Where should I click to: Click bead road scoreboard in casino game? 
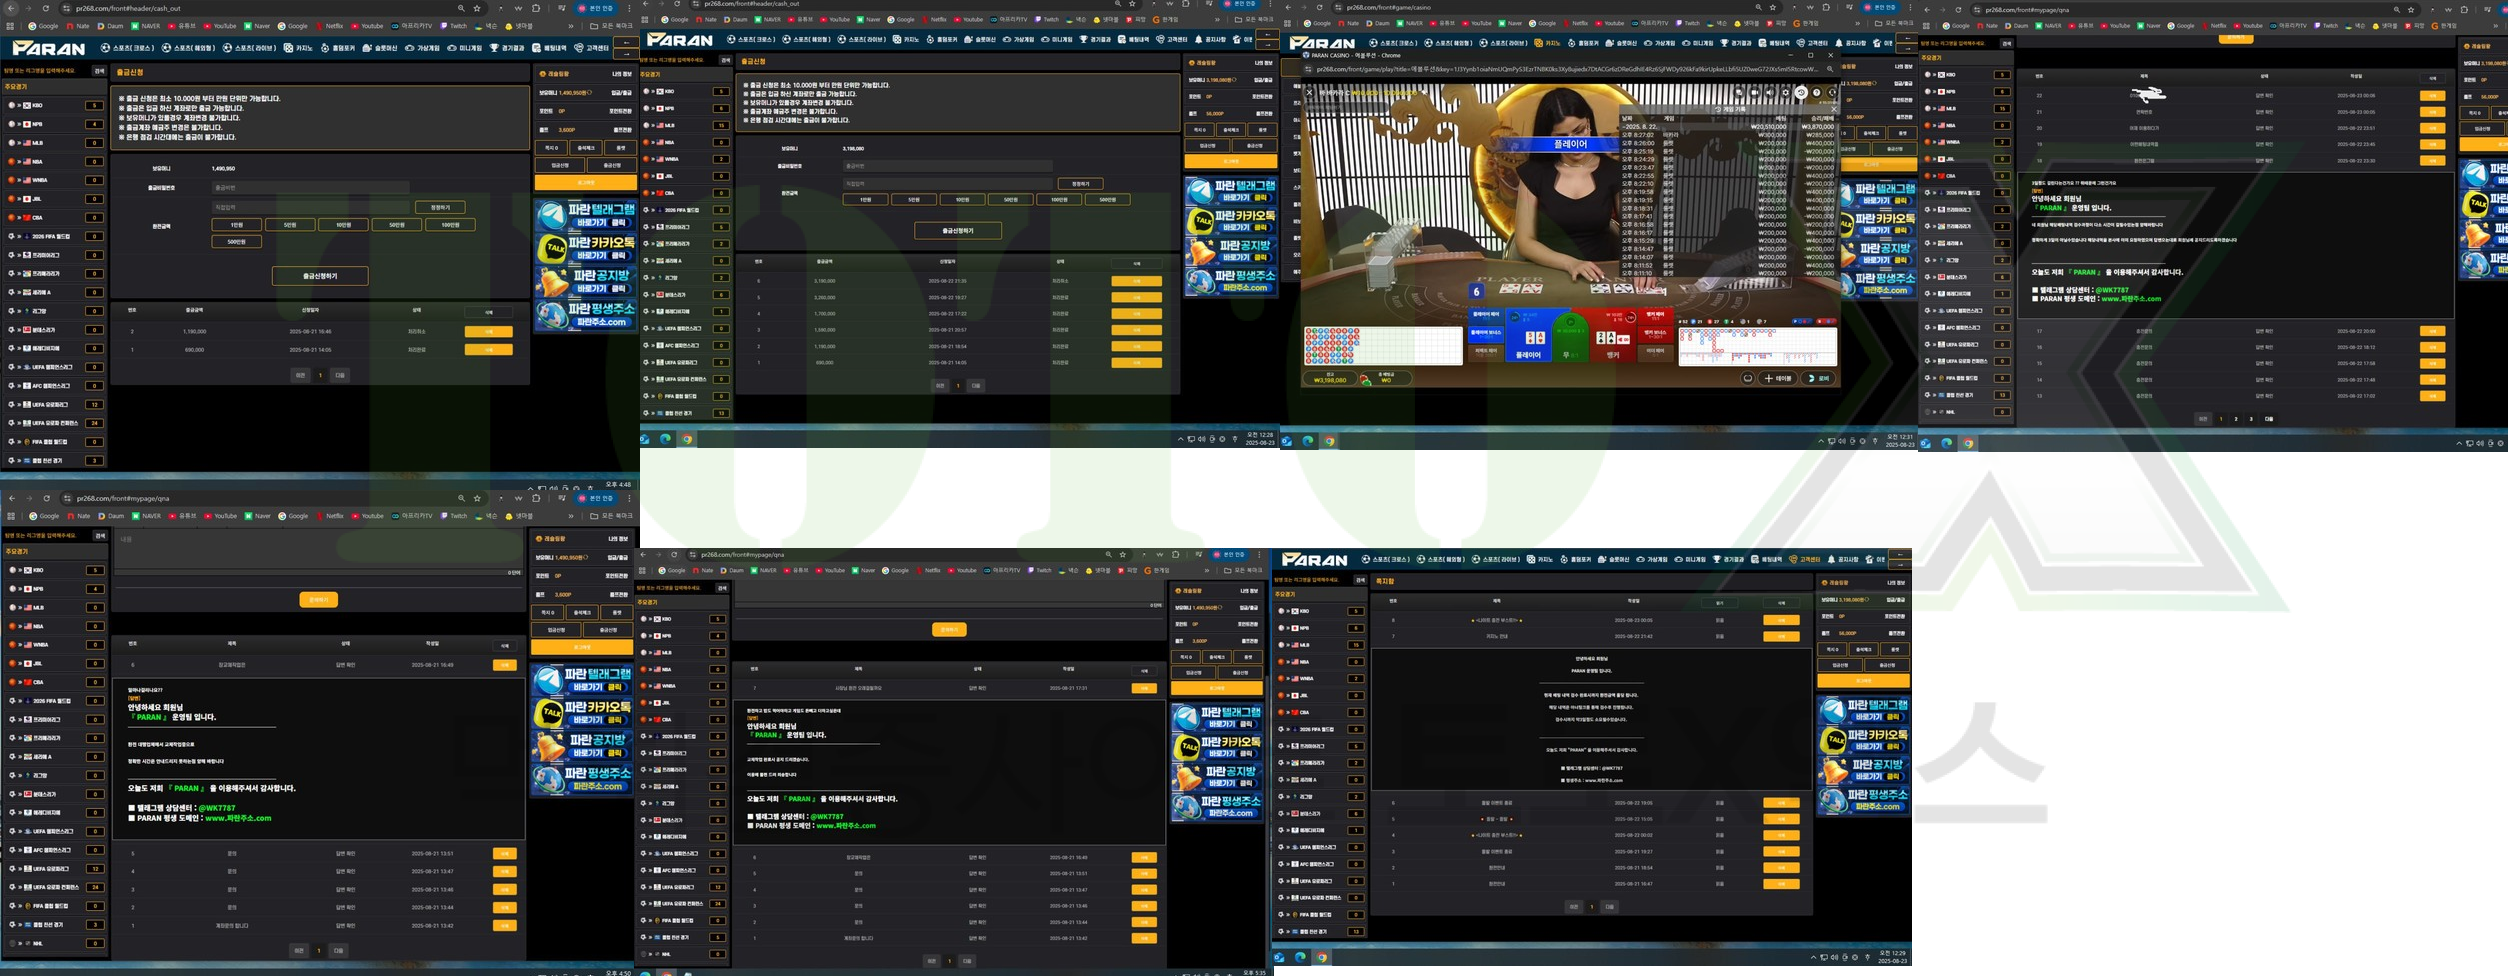(x=1384, y=346)
